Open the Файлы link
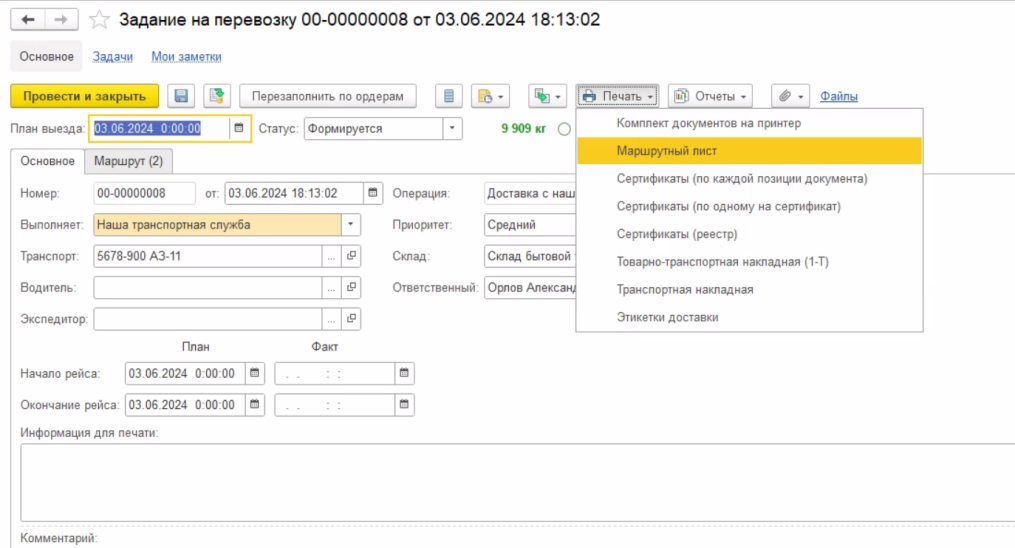 (838, 96)
